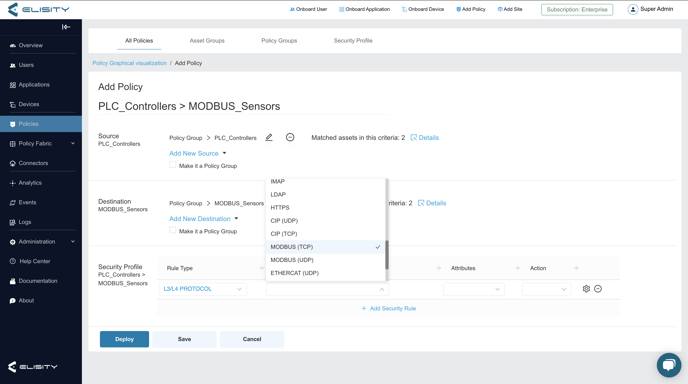Click Add Policy shortcut in top bar
The height and width of the screenshot is (384, 688).
tap(471, 9)
